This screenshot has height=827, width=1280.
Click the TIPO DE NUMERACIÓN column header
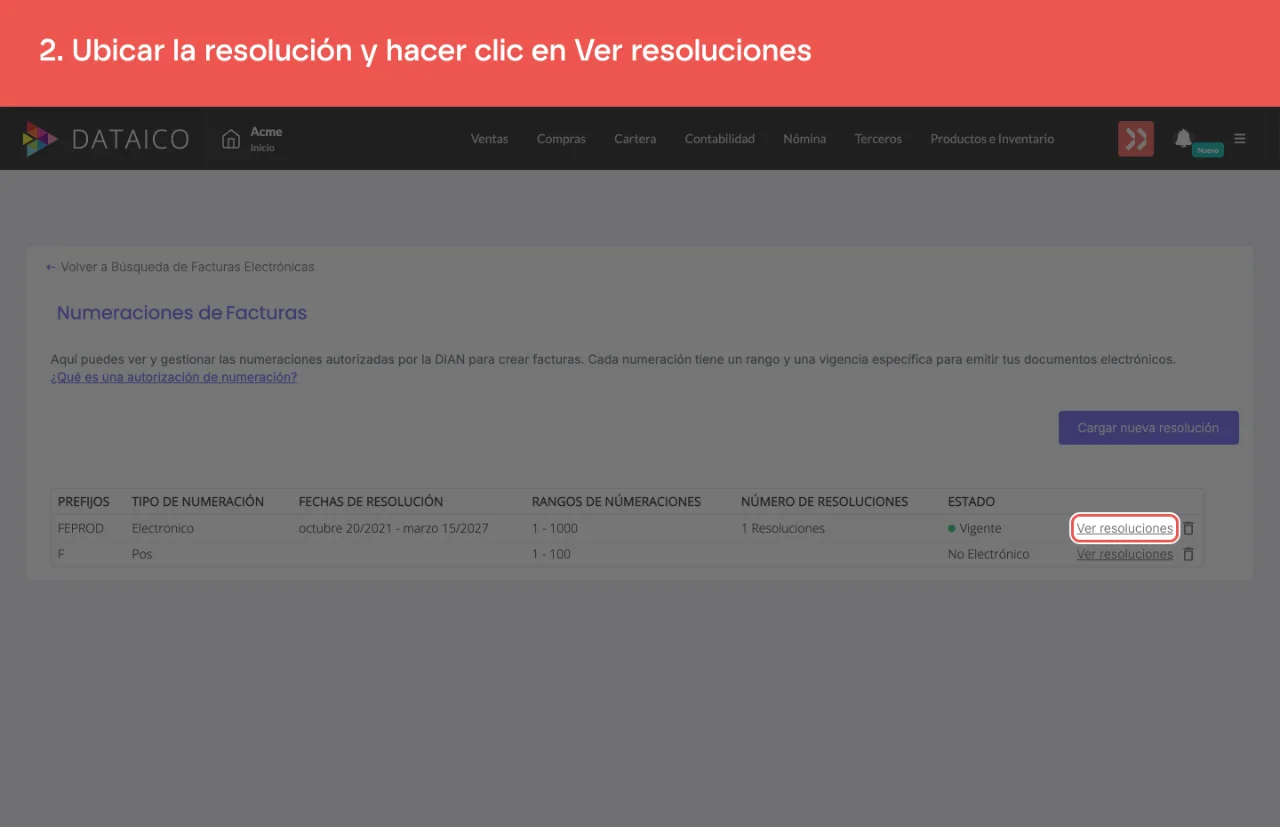pyautogui.click(x=198, y=501)
